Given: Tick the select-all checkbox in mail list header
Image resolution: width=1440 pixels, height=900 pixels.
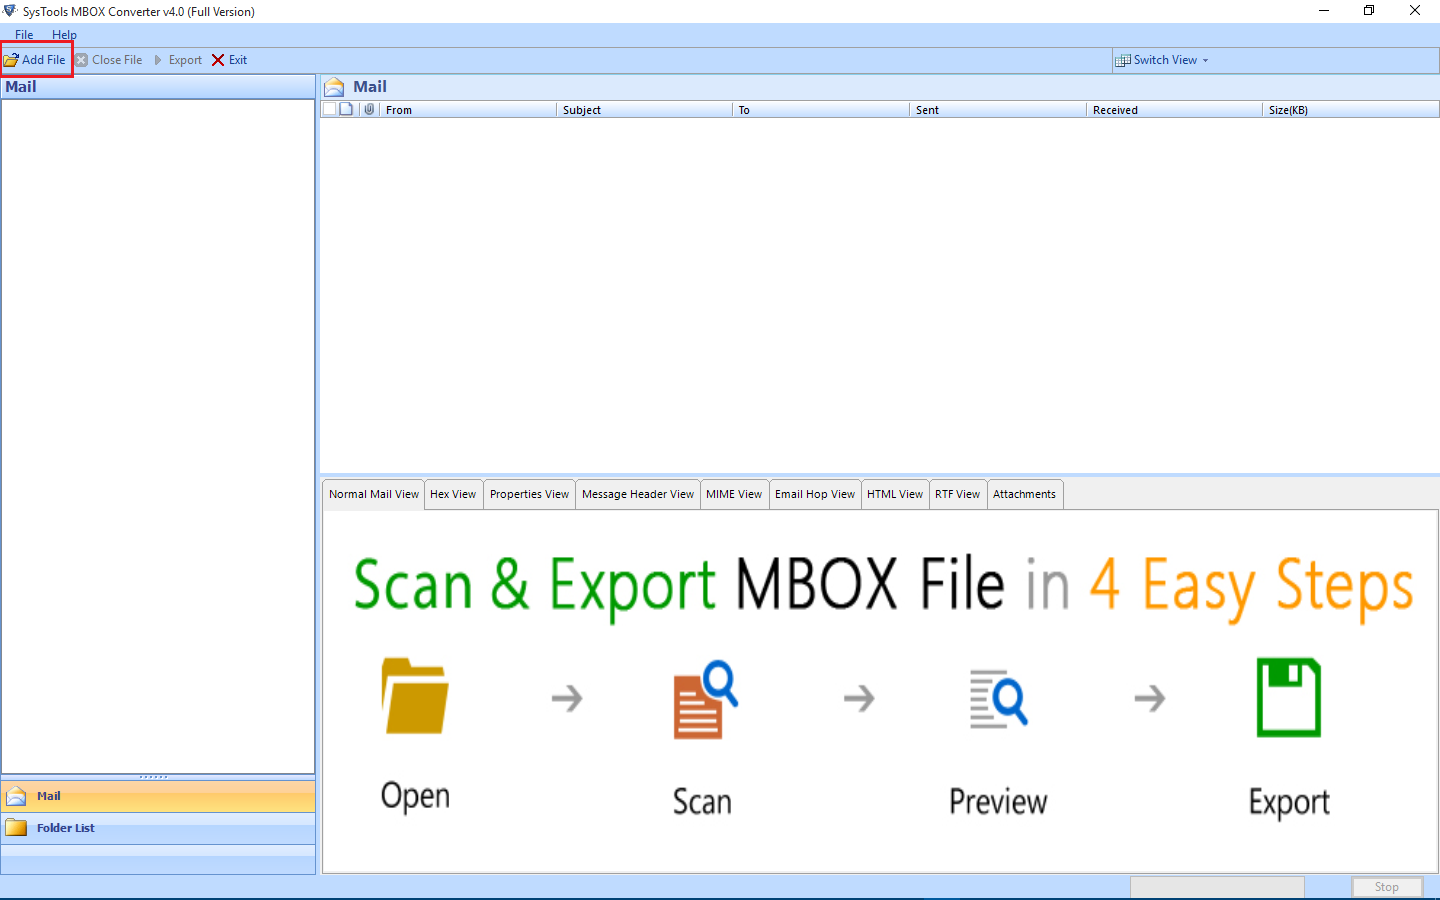Looking at the screenshot, I should coord(329,109).
